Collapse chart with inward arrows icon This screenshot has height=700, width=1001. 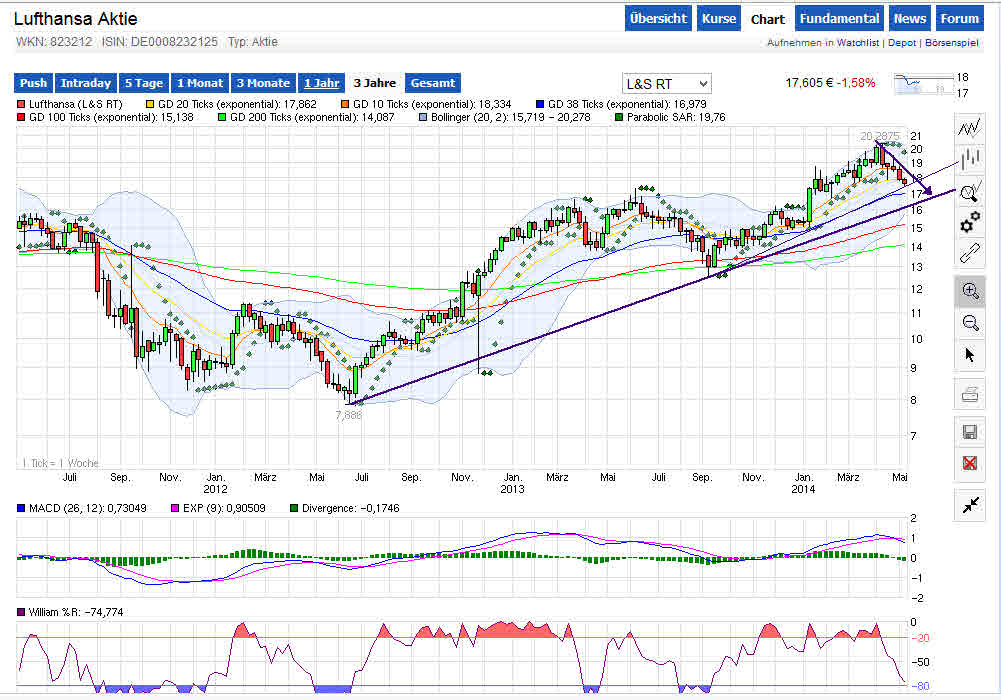(x=970, y=505)
